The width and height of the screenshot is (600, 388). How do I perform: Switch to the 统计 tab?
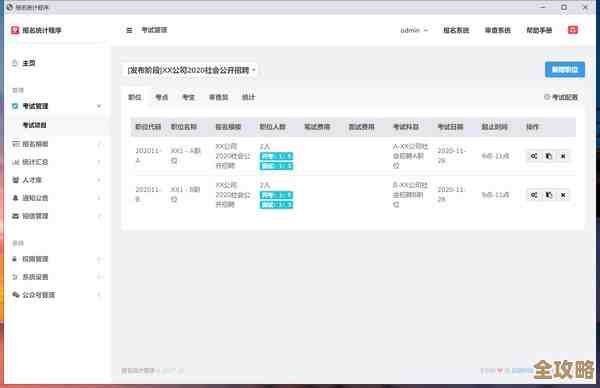[x=248, y=97]
